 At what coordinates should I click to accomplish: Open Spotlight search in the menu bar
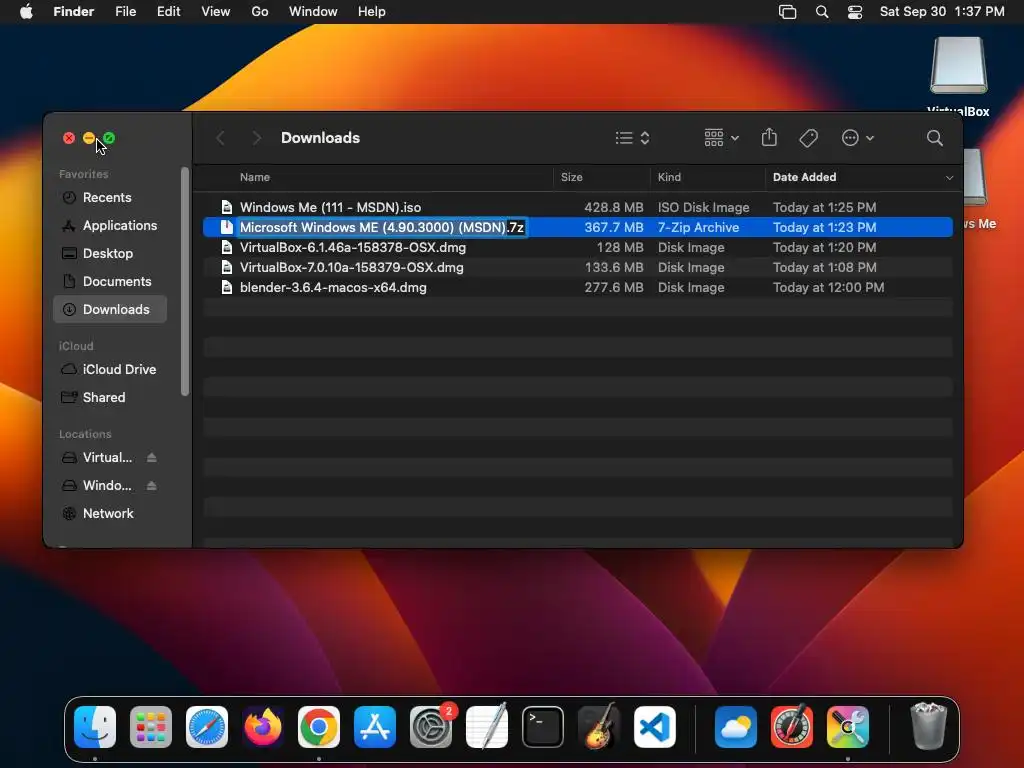822,12
